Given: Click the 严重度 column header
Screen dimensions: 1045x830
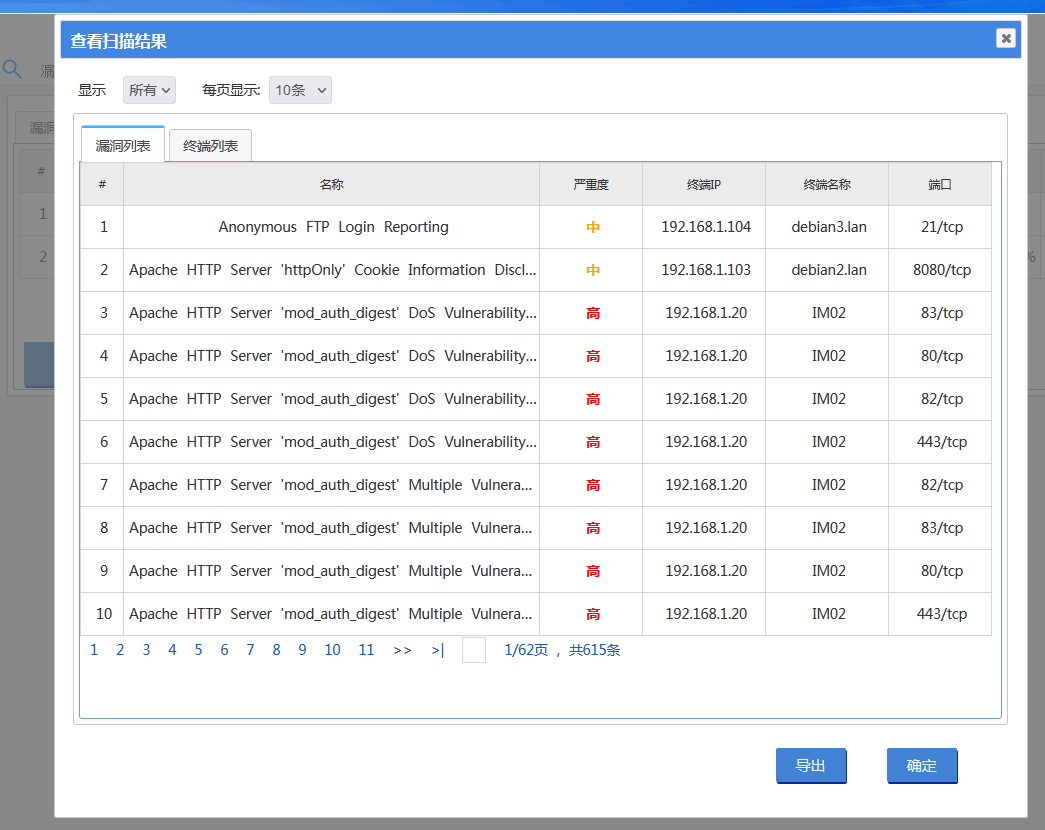Looking at the screenshot, I should [x=591, y=184].
